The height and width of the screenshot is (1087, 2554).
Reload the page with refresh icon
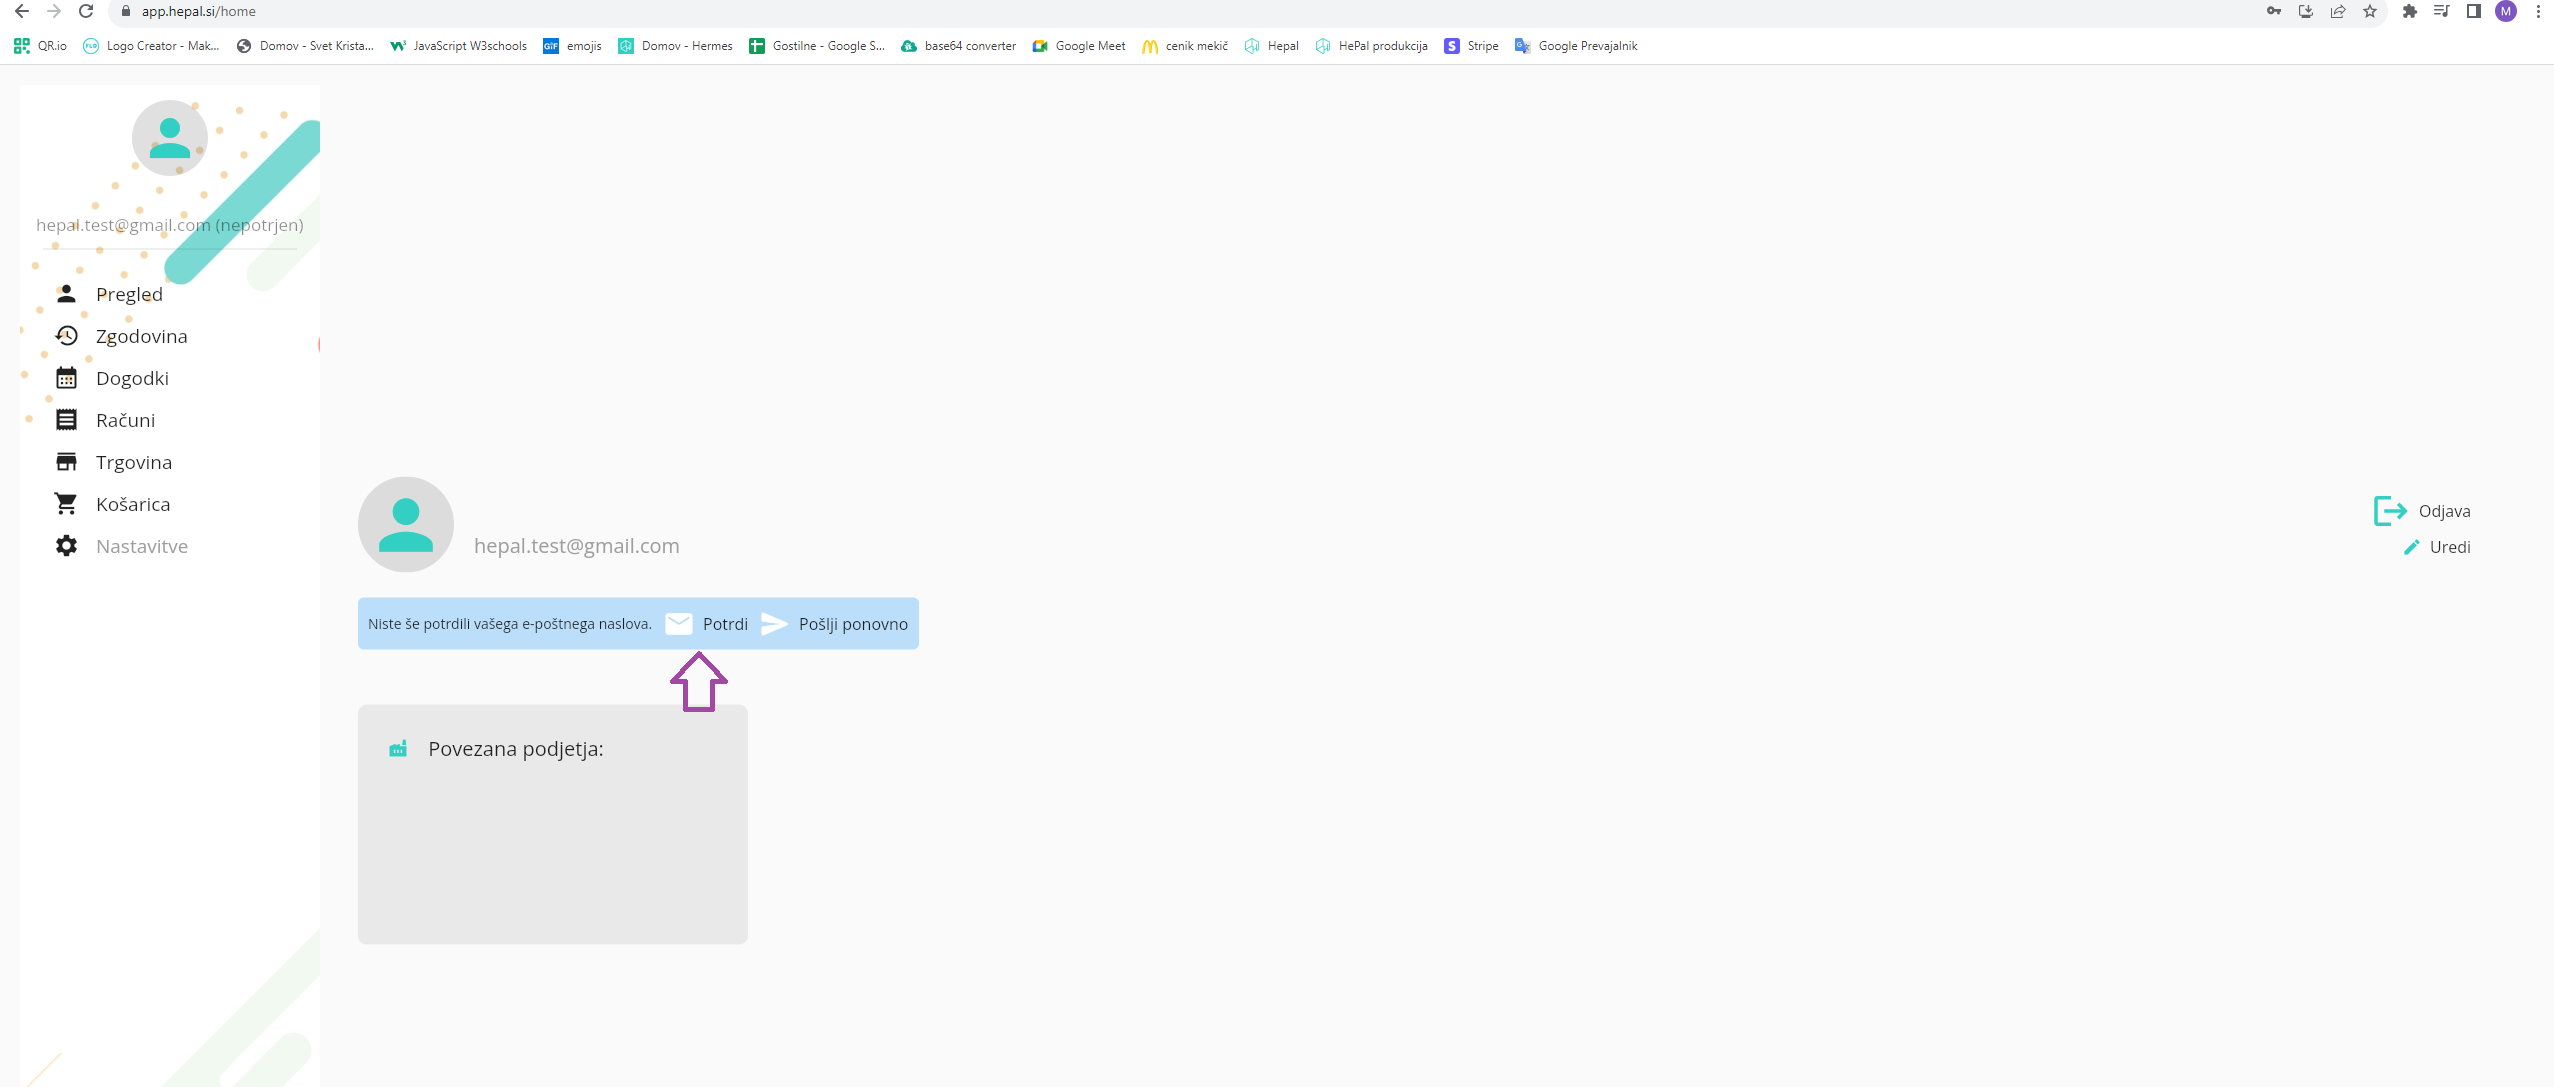[x=86, y=11]
